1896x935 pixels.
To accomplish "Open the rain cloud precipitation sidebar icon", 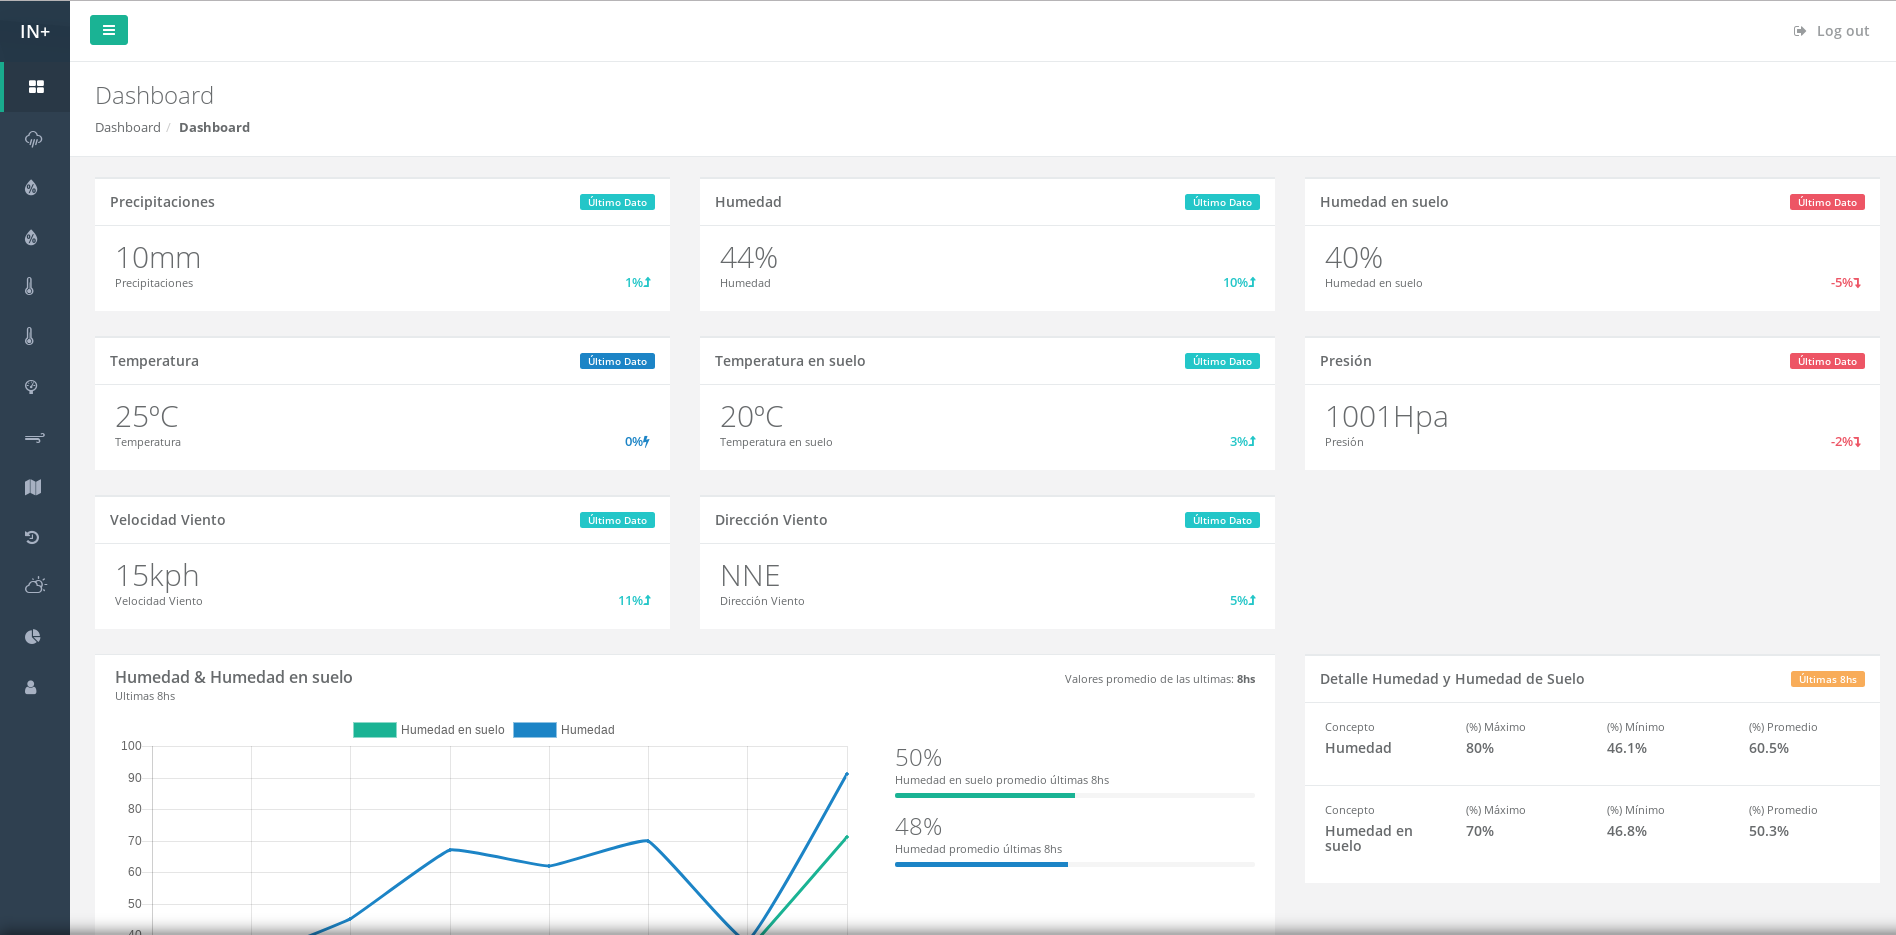I will [x=34, y=138].
